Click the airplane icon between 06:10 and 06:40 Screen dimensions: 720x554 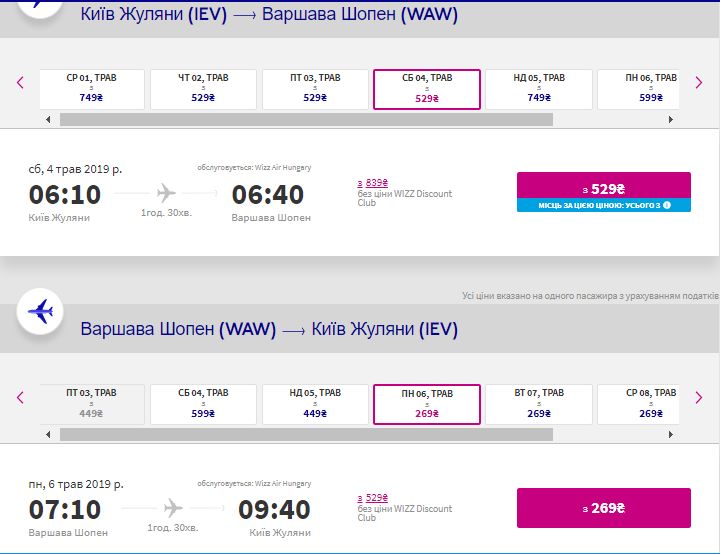166,193
